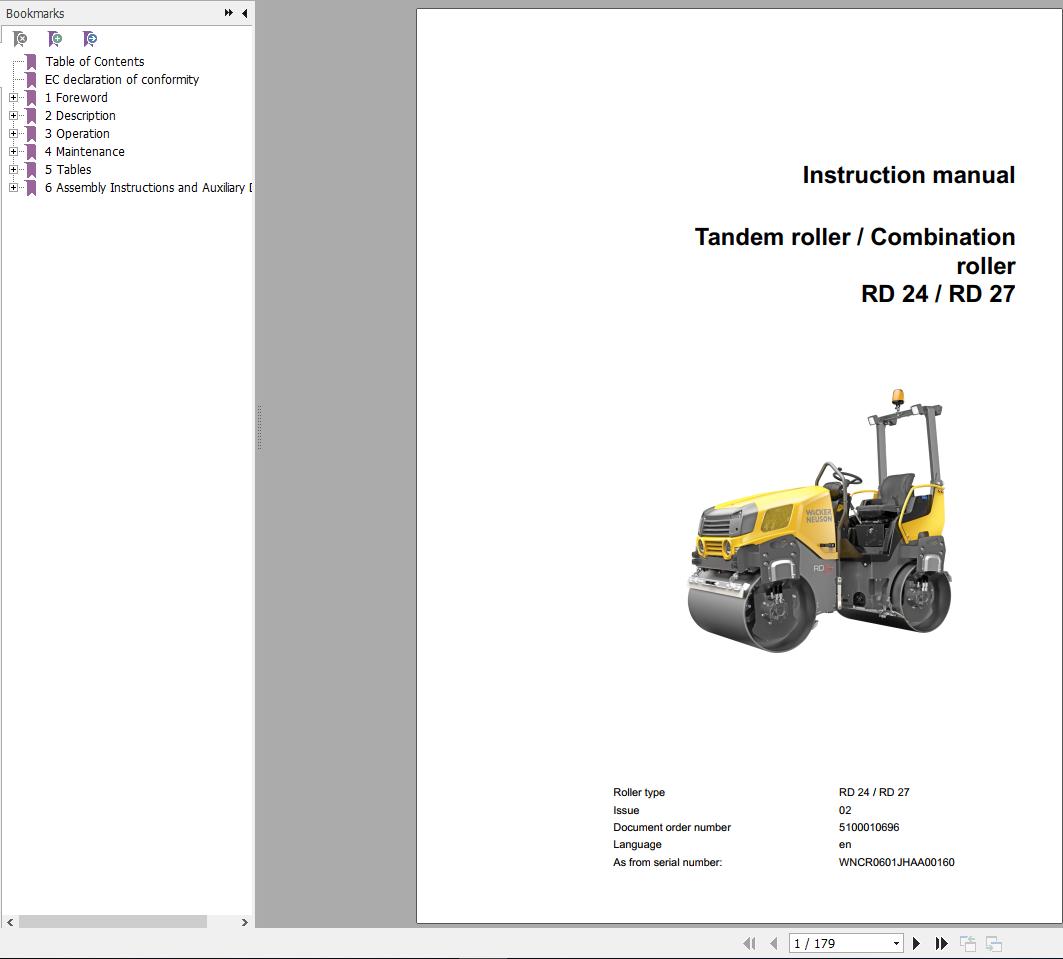
Task: Go to the previous page arrow
Action: (773, 943)
